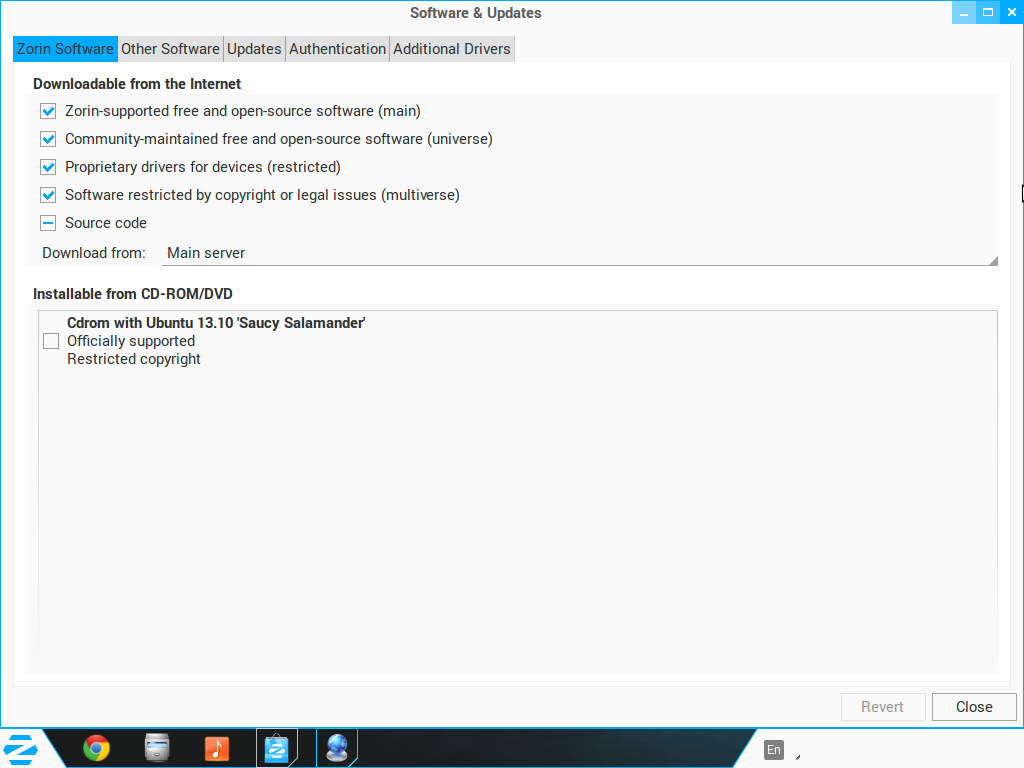Maximize the Software & Updates window
Screen dimensions: 1024x768
click(x=987, y=12)
